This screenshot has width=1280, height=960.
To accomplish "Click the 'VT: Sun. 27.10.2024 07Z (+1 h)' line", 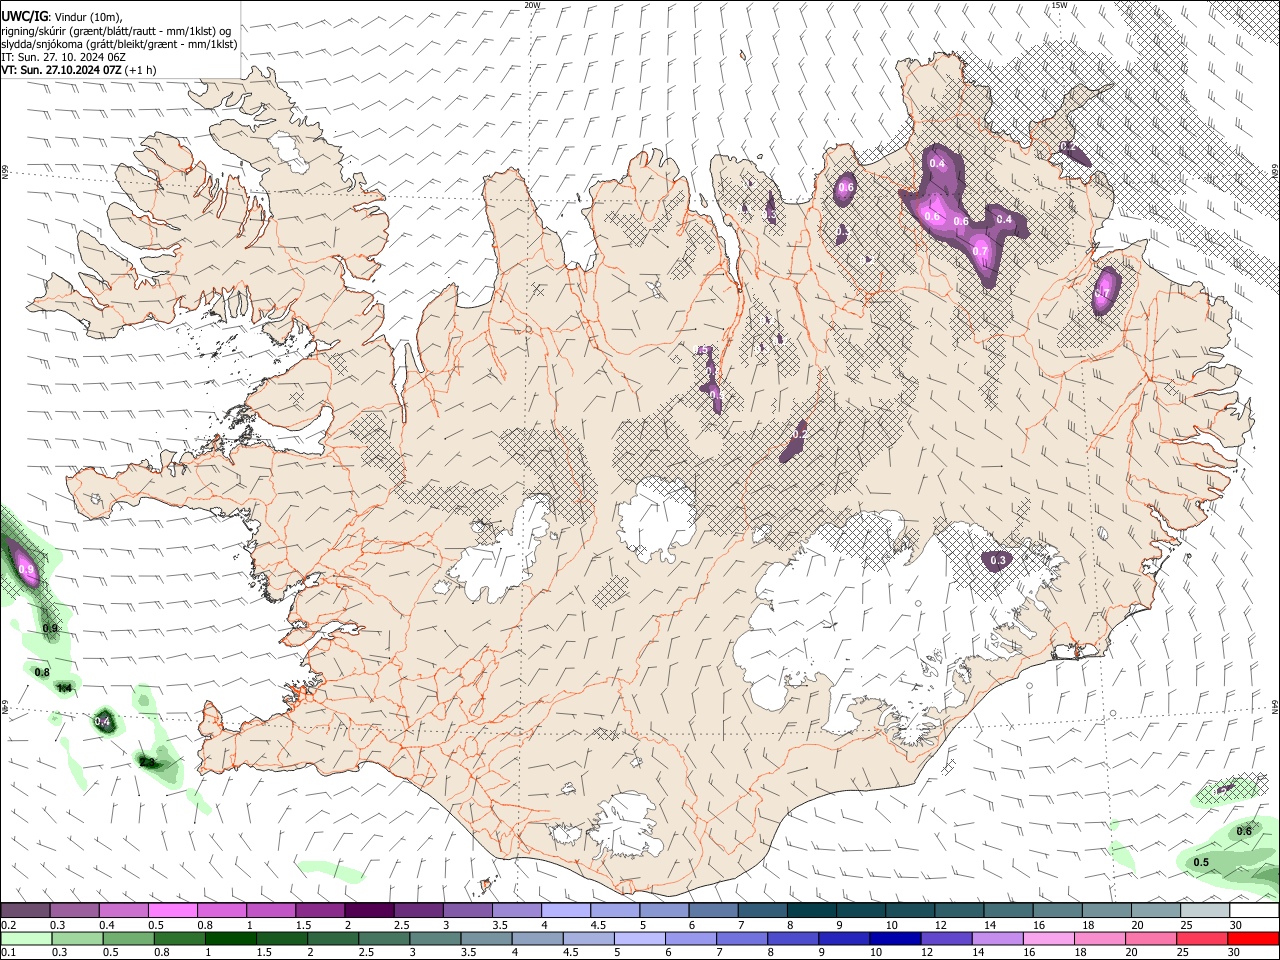I will [78, 71].
